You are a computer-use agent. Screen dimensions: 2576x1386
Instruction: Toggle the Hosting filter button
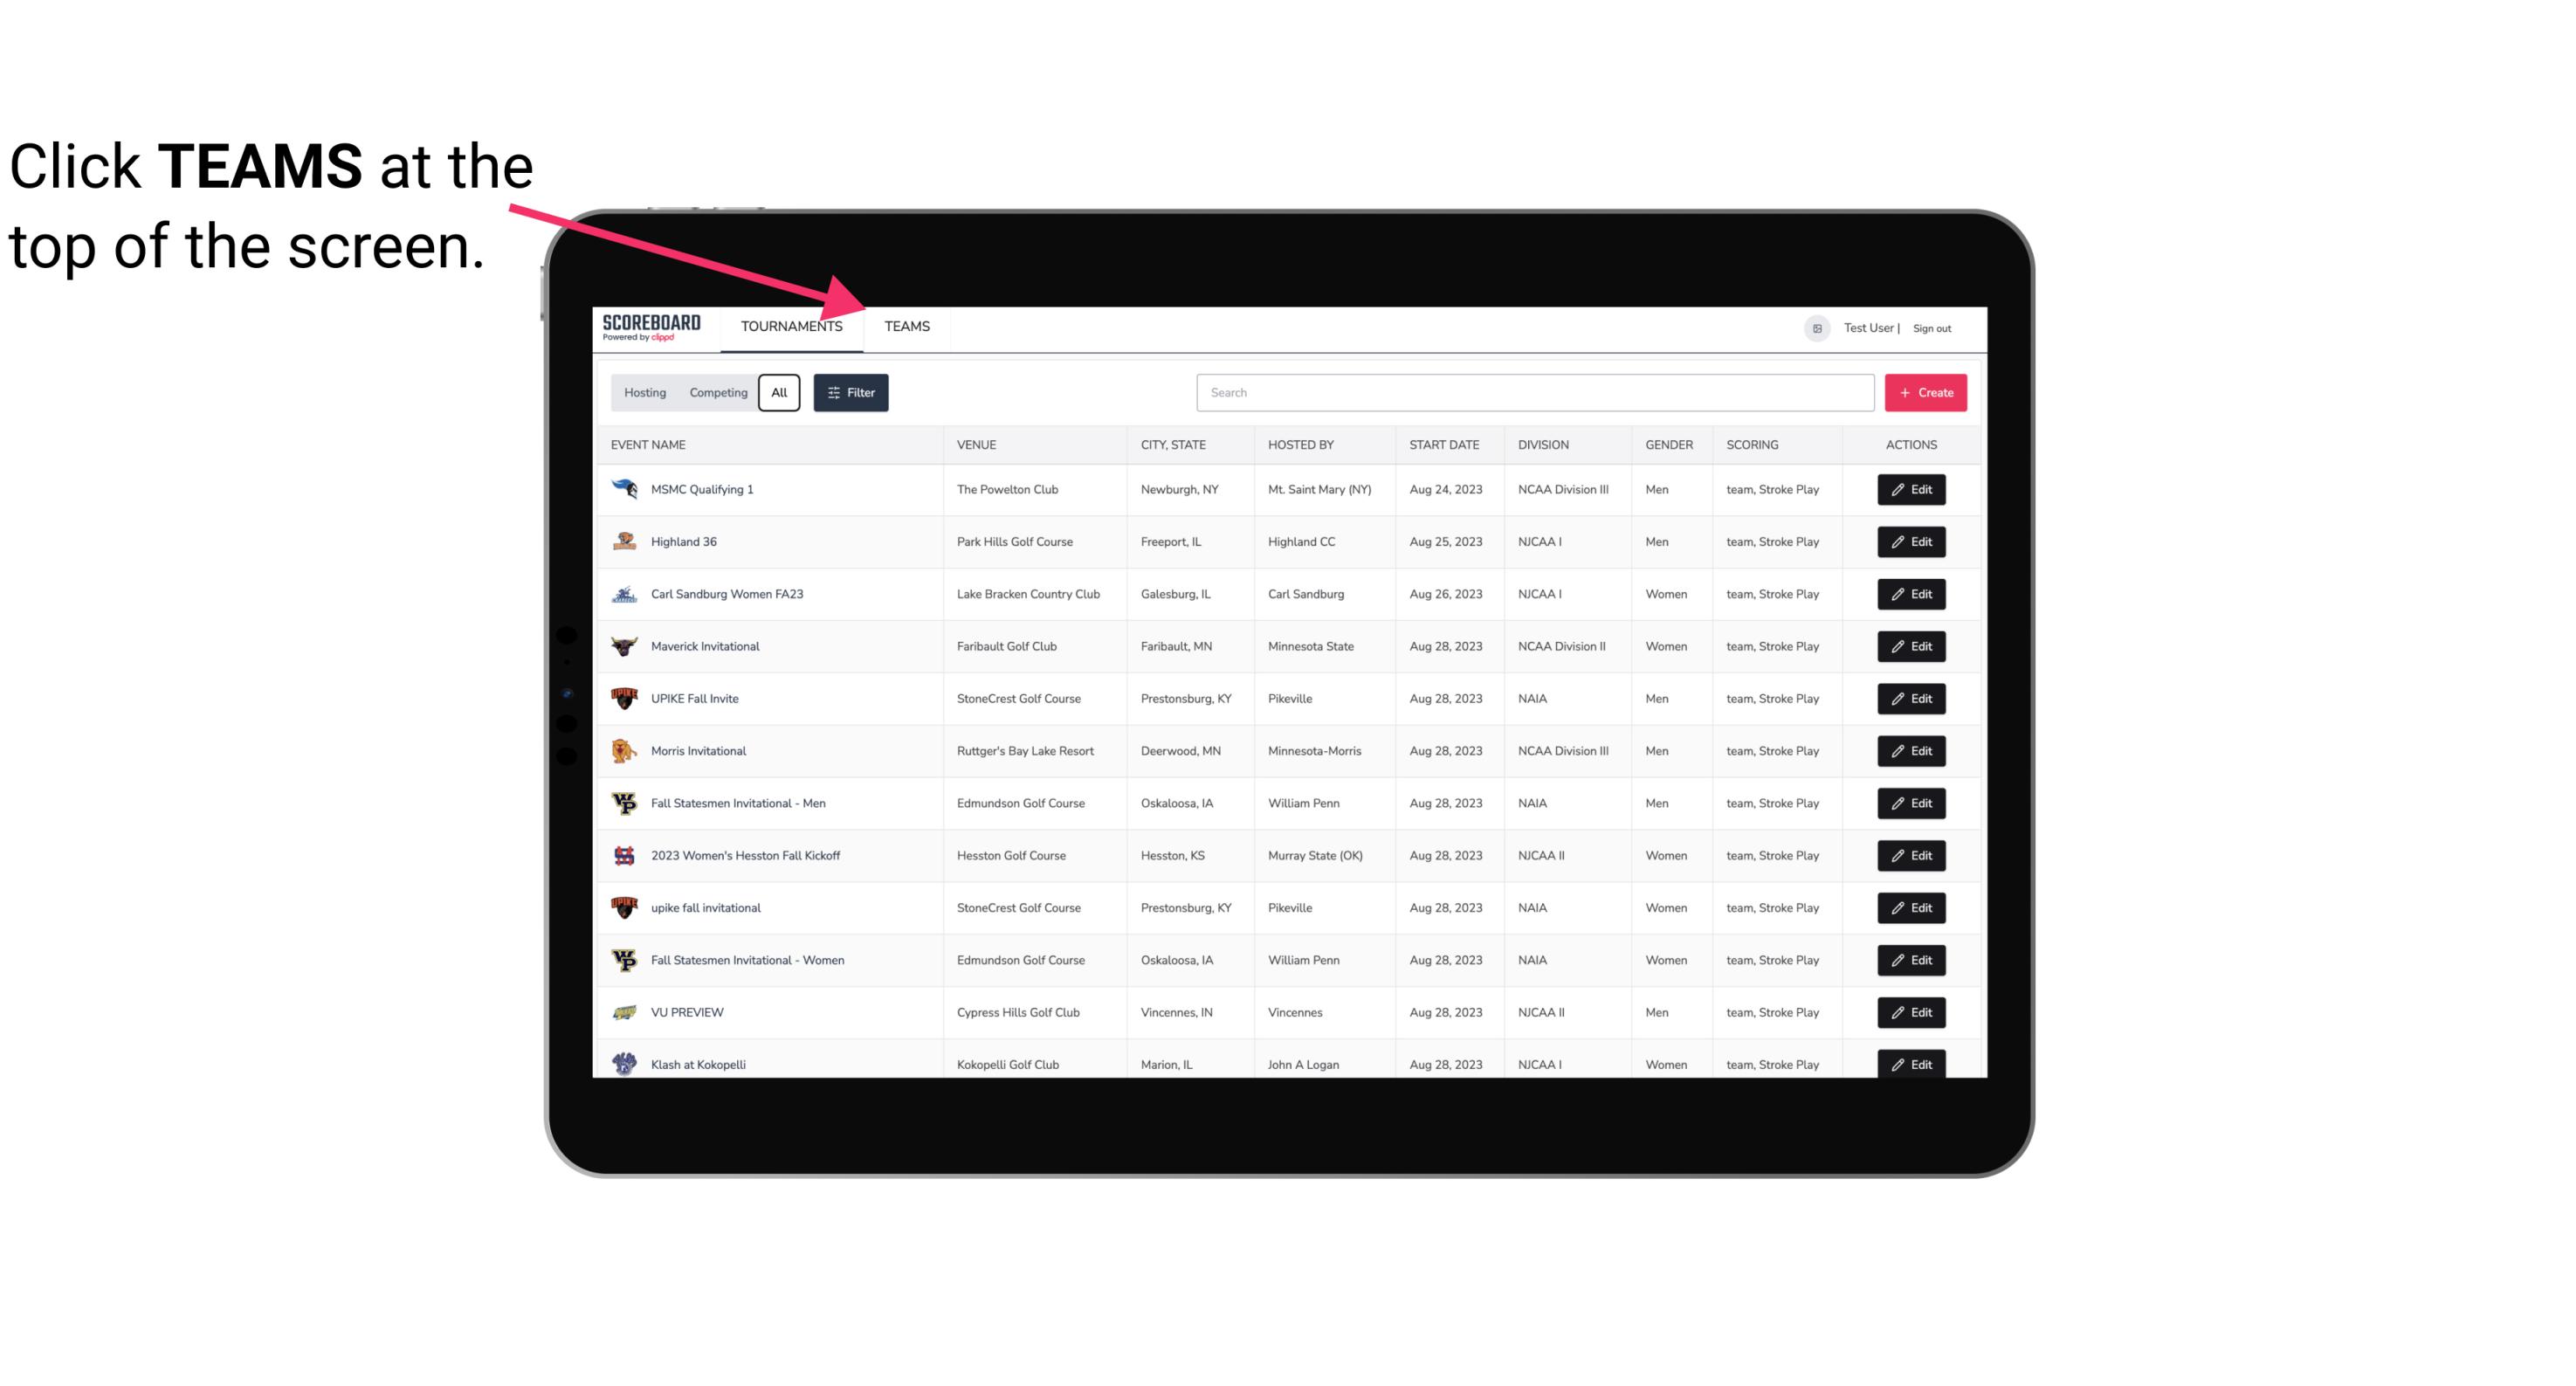click(644, 393)
